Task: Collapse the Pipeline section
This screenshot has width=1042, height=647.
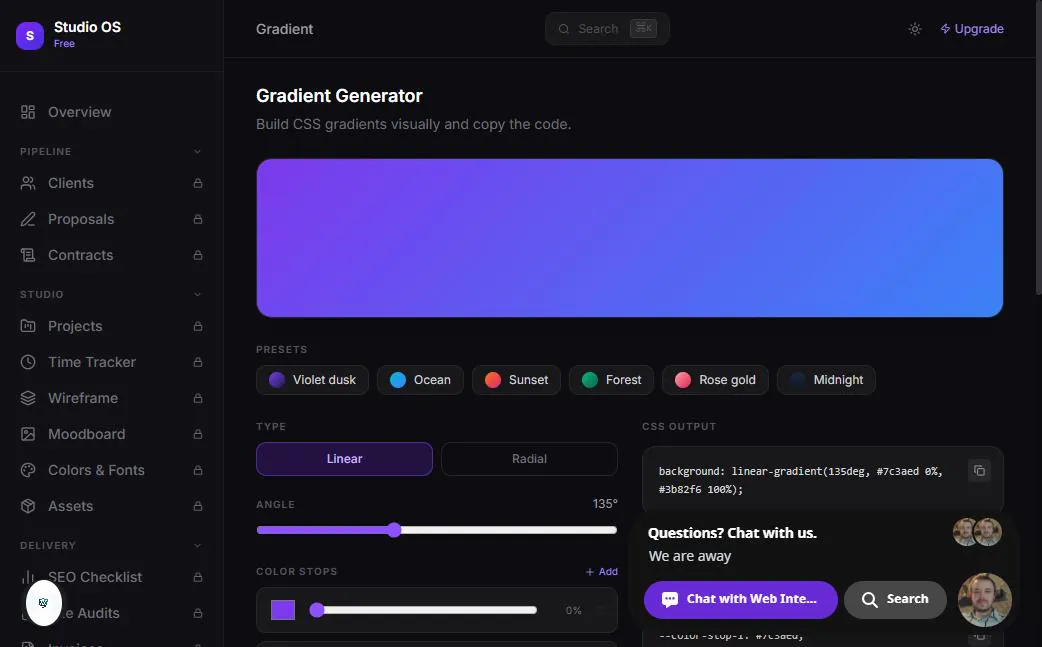Action: point(197,151)
